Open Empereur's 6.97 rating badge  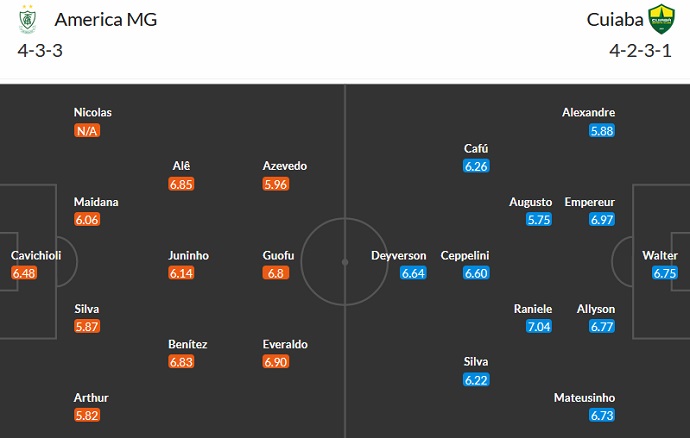pos(602,220)
